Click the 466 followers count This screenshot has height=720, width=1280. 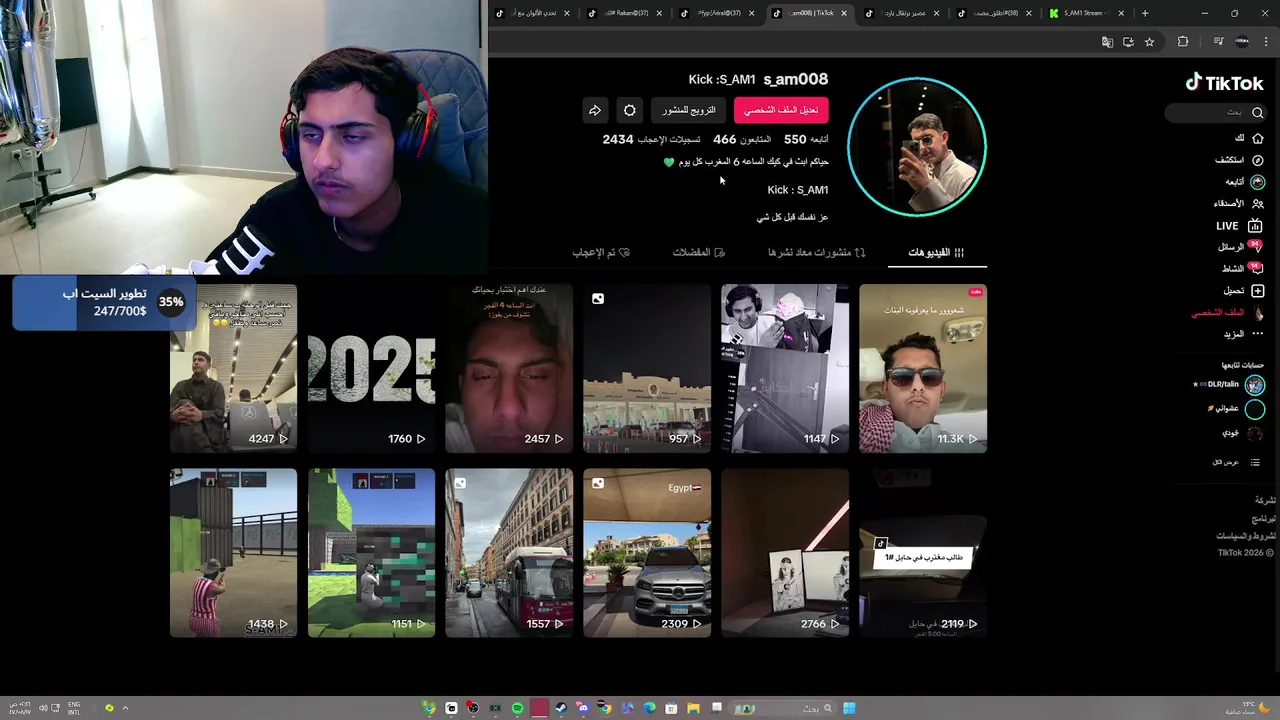coord(742,140)
